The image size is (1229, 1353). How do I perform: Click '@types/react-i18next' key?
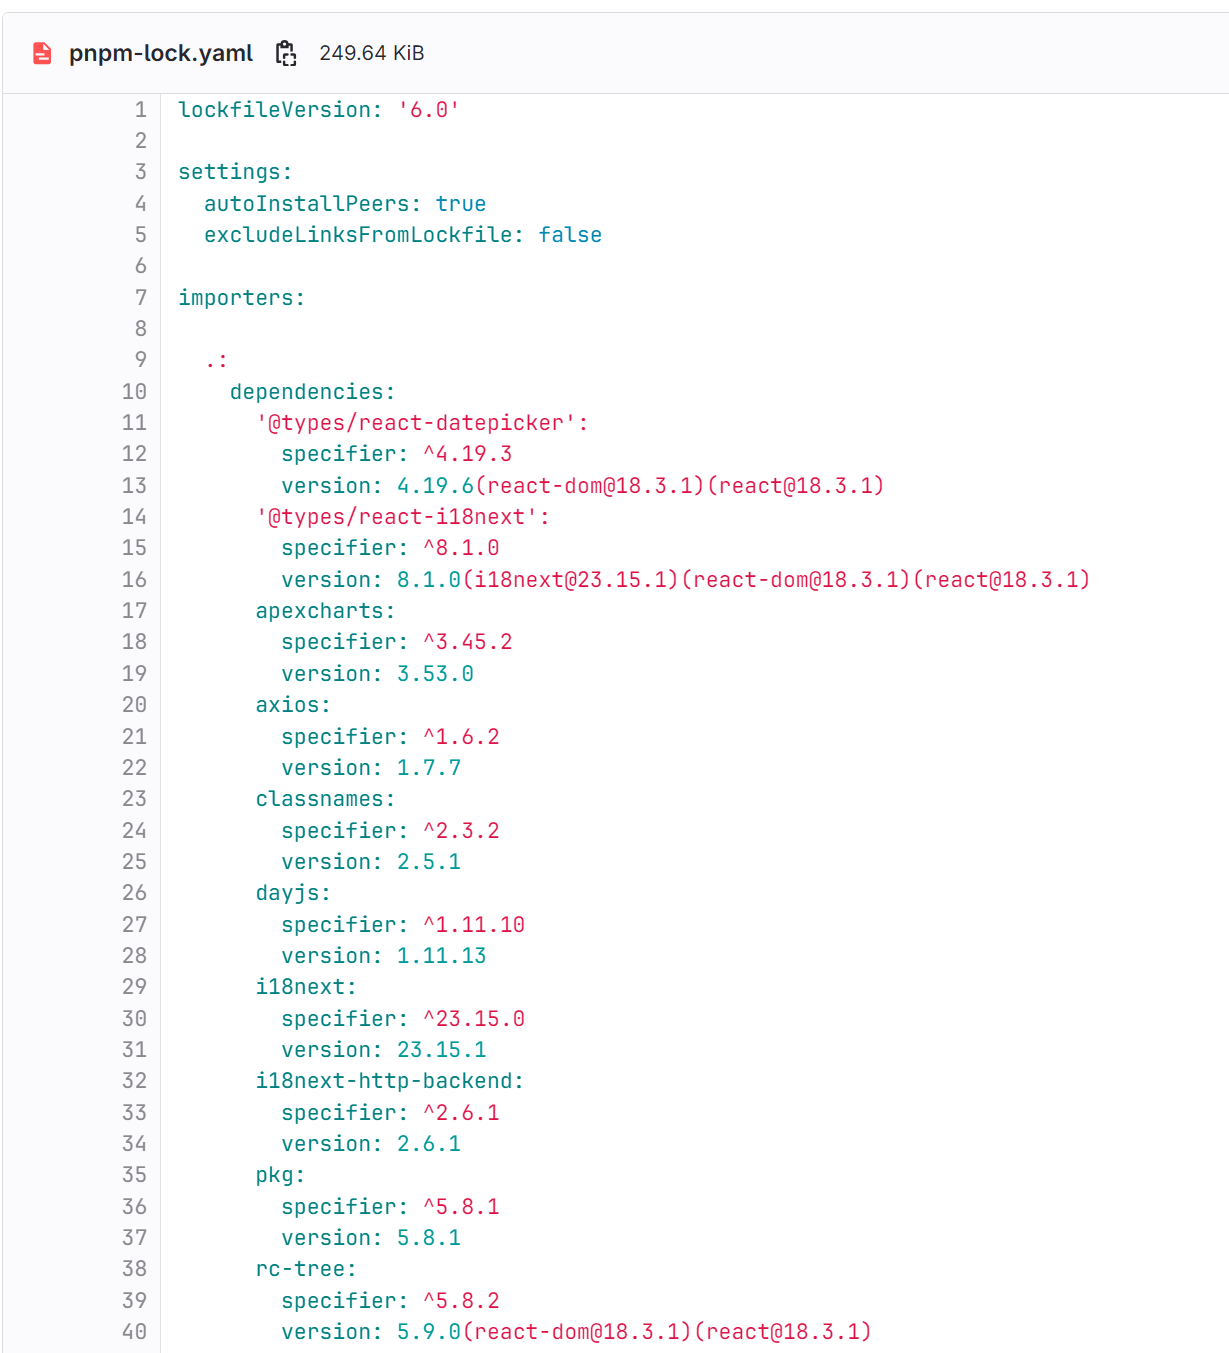tap(403, 516)
